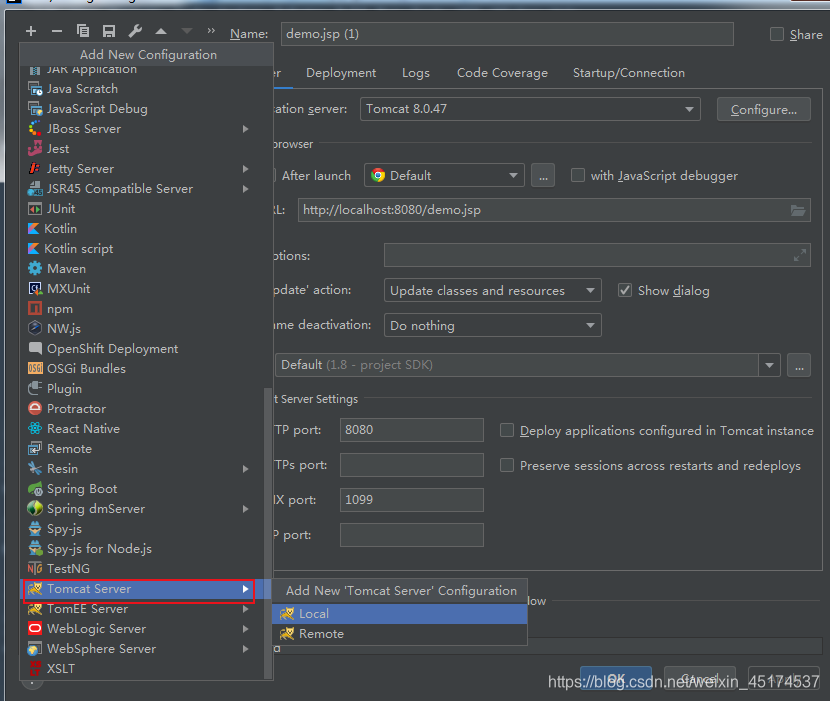The image size is (830, 701).
Task: Click the add configuration plus icon
Action: pos(31,31)
